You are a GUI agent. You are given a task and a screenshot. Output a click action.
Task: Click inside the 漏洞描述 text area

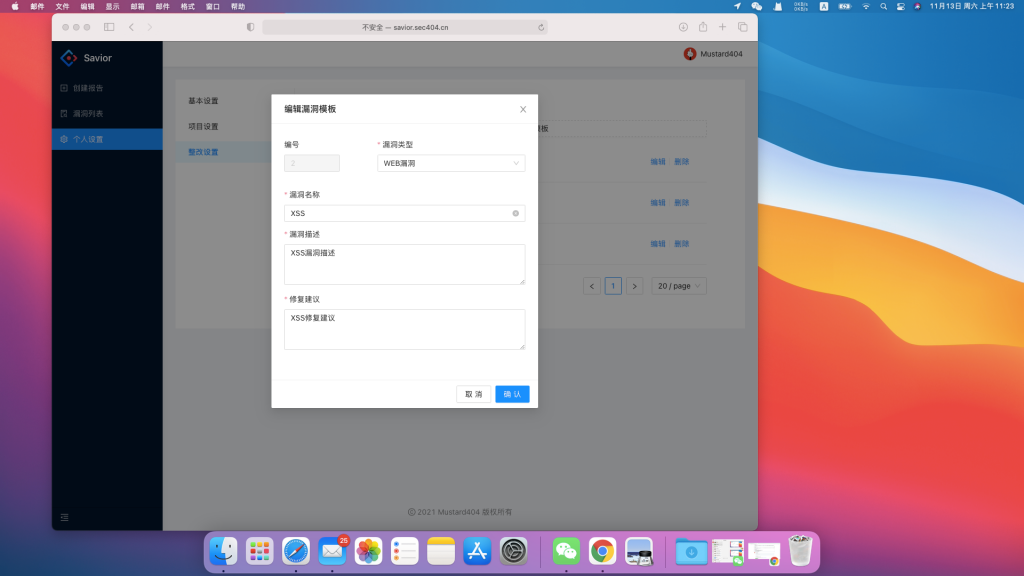404,263
